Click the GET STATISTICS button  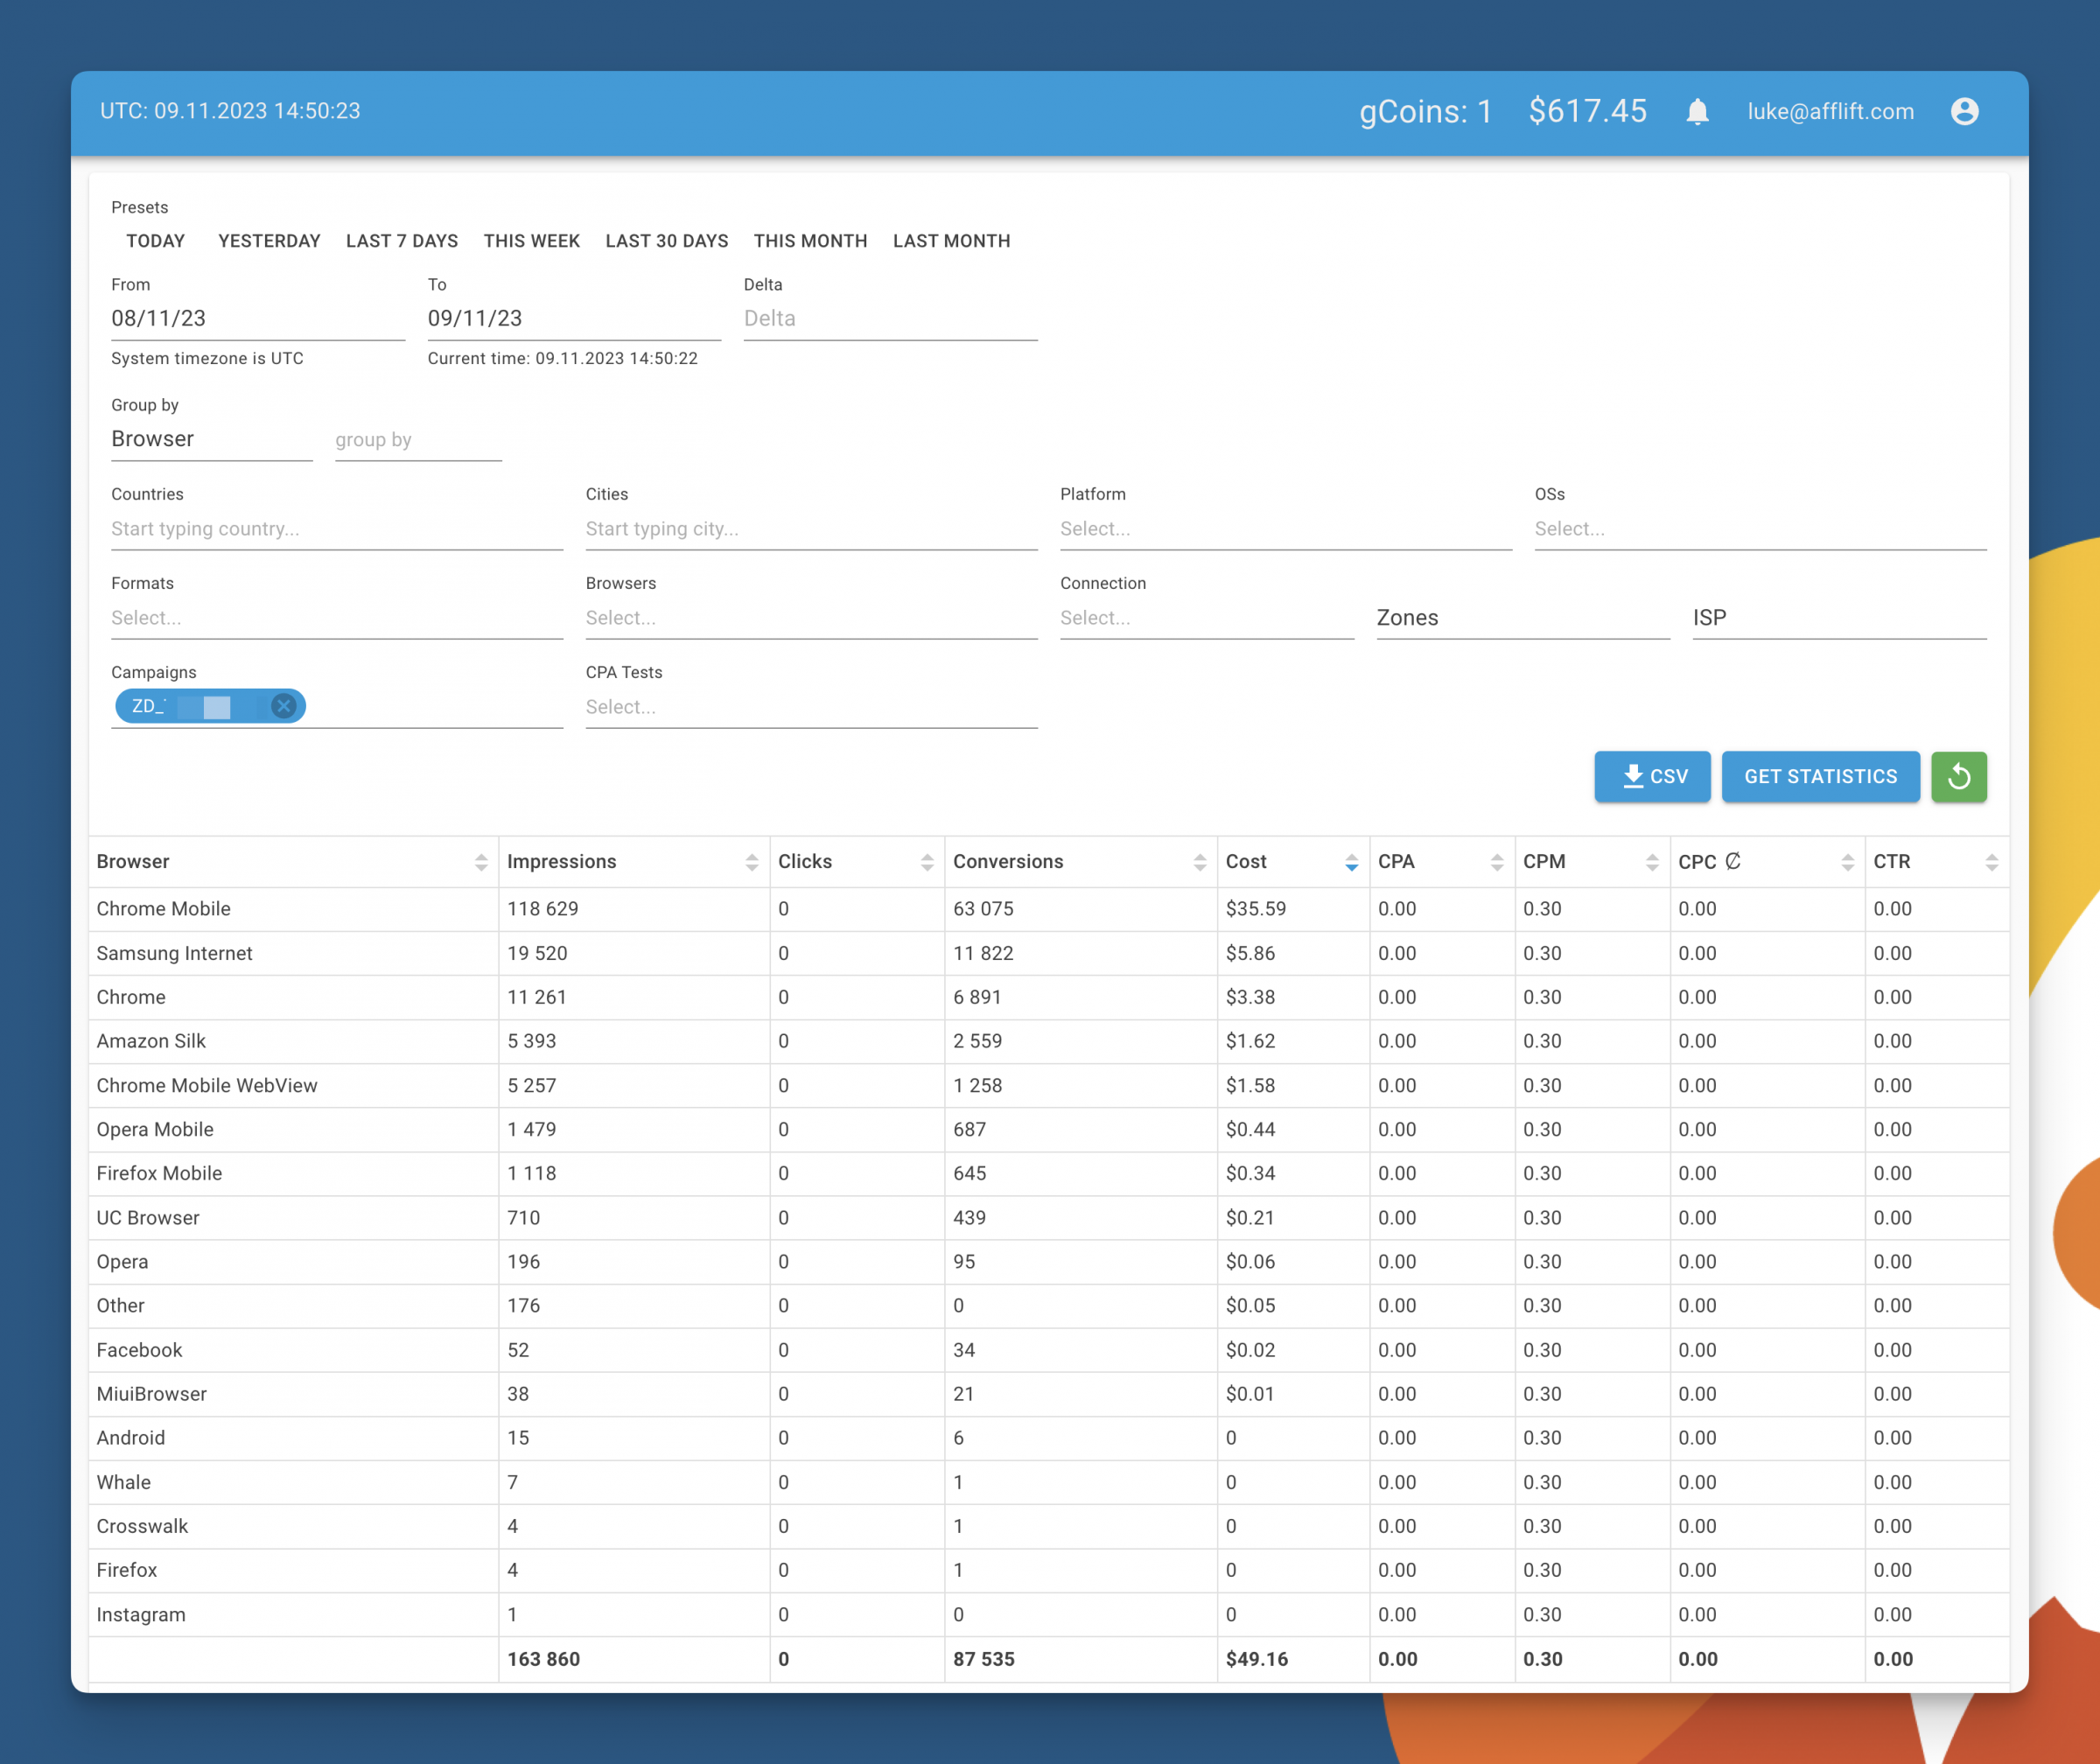pos(1820,775)
